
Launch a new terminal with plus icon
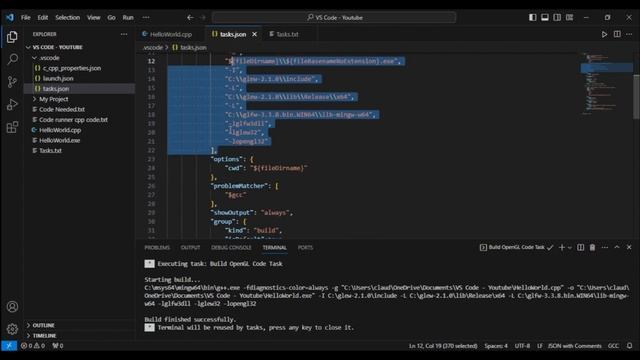pos(562,247)
